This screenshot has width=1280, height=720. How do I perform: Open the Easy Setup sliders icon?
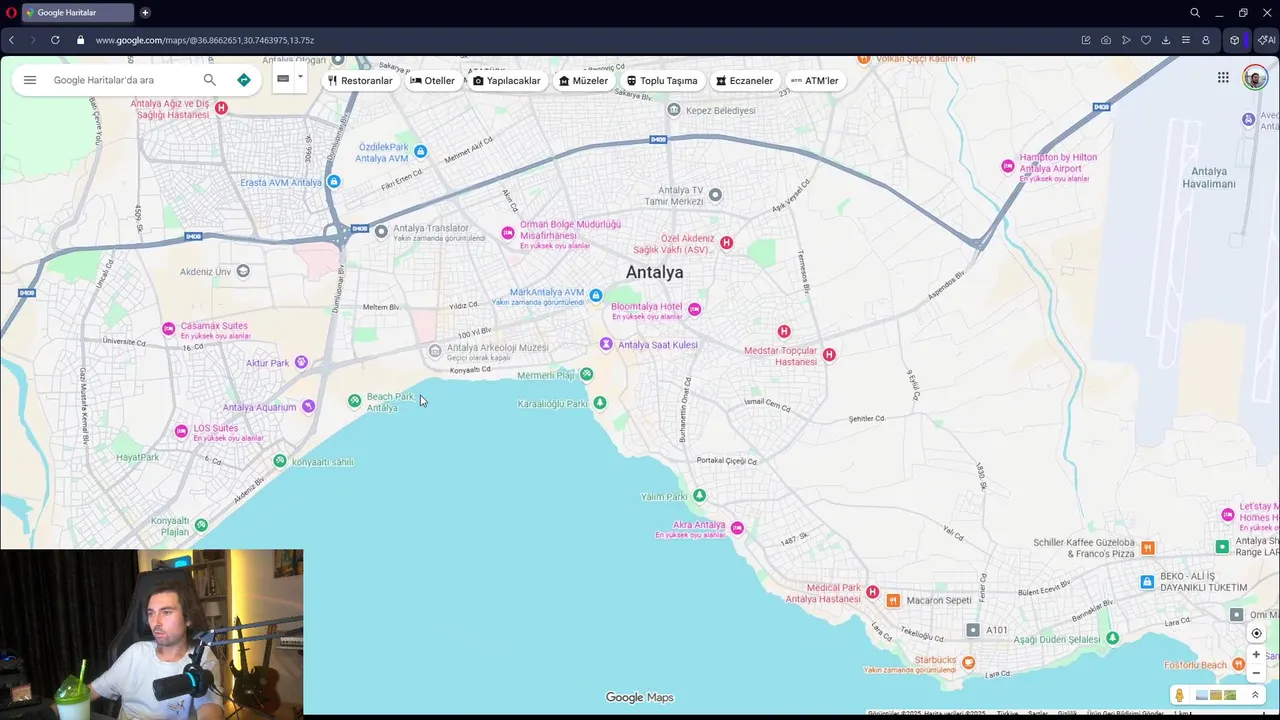[1186, 40]
